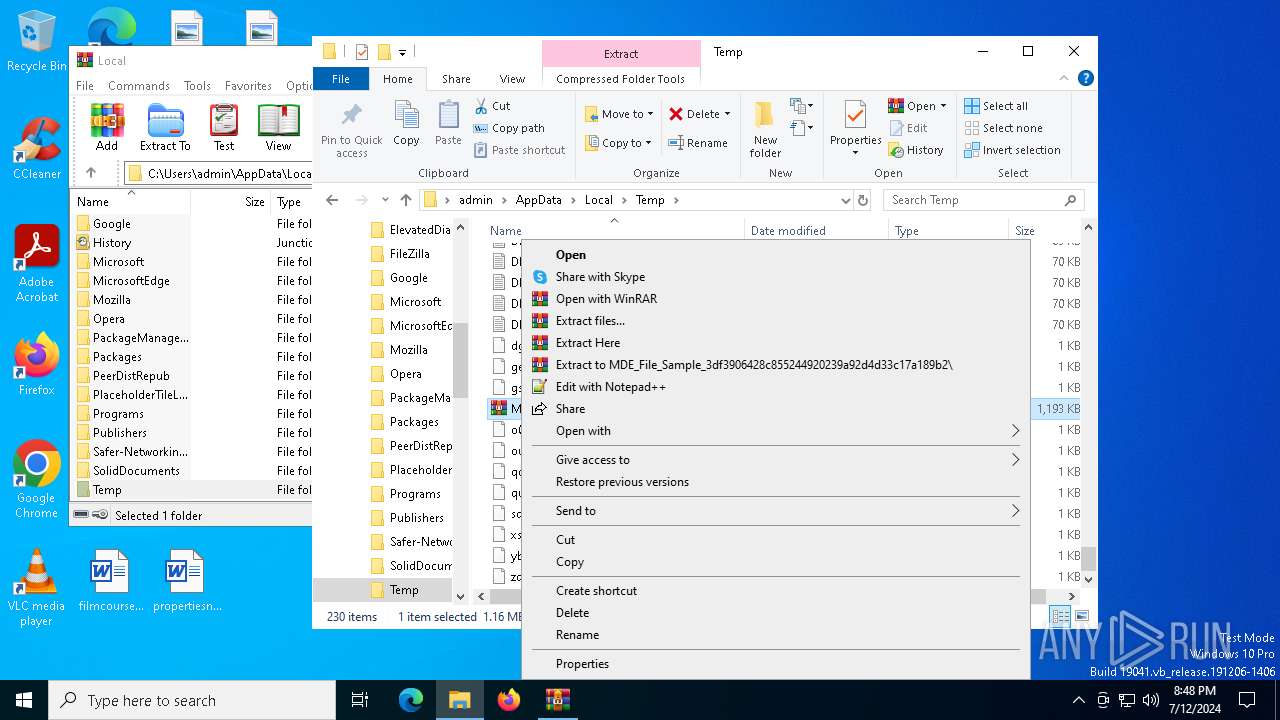Viewport: 1280px width, 720px height.
Task: Expand the Open ribbon dropdown arrow
Action: coord(943,106)
